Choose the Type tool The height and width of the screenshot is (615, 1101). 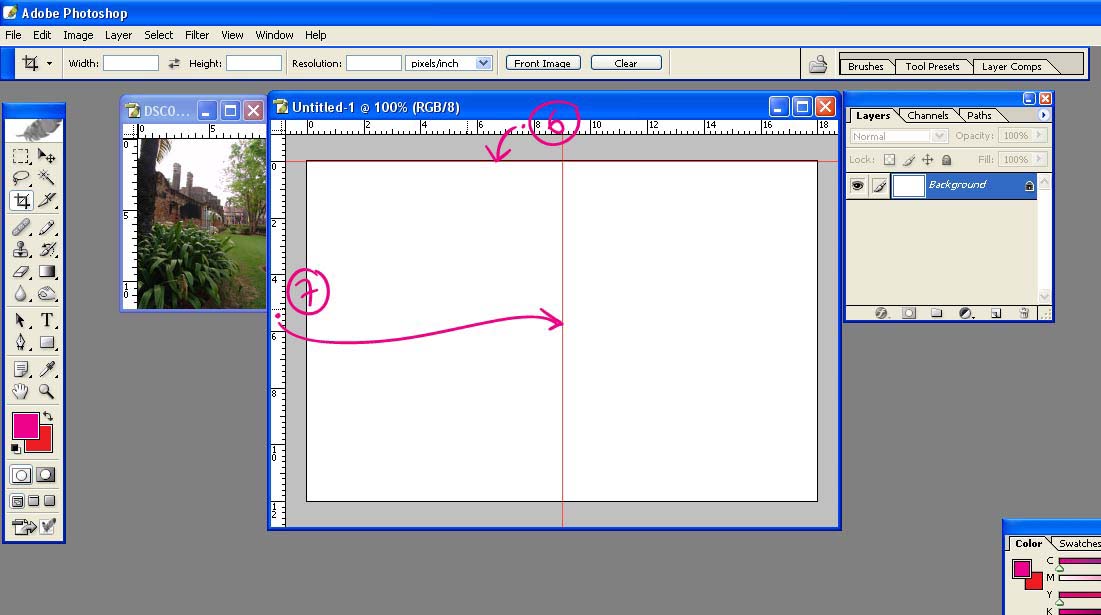(x=46, y=321)
